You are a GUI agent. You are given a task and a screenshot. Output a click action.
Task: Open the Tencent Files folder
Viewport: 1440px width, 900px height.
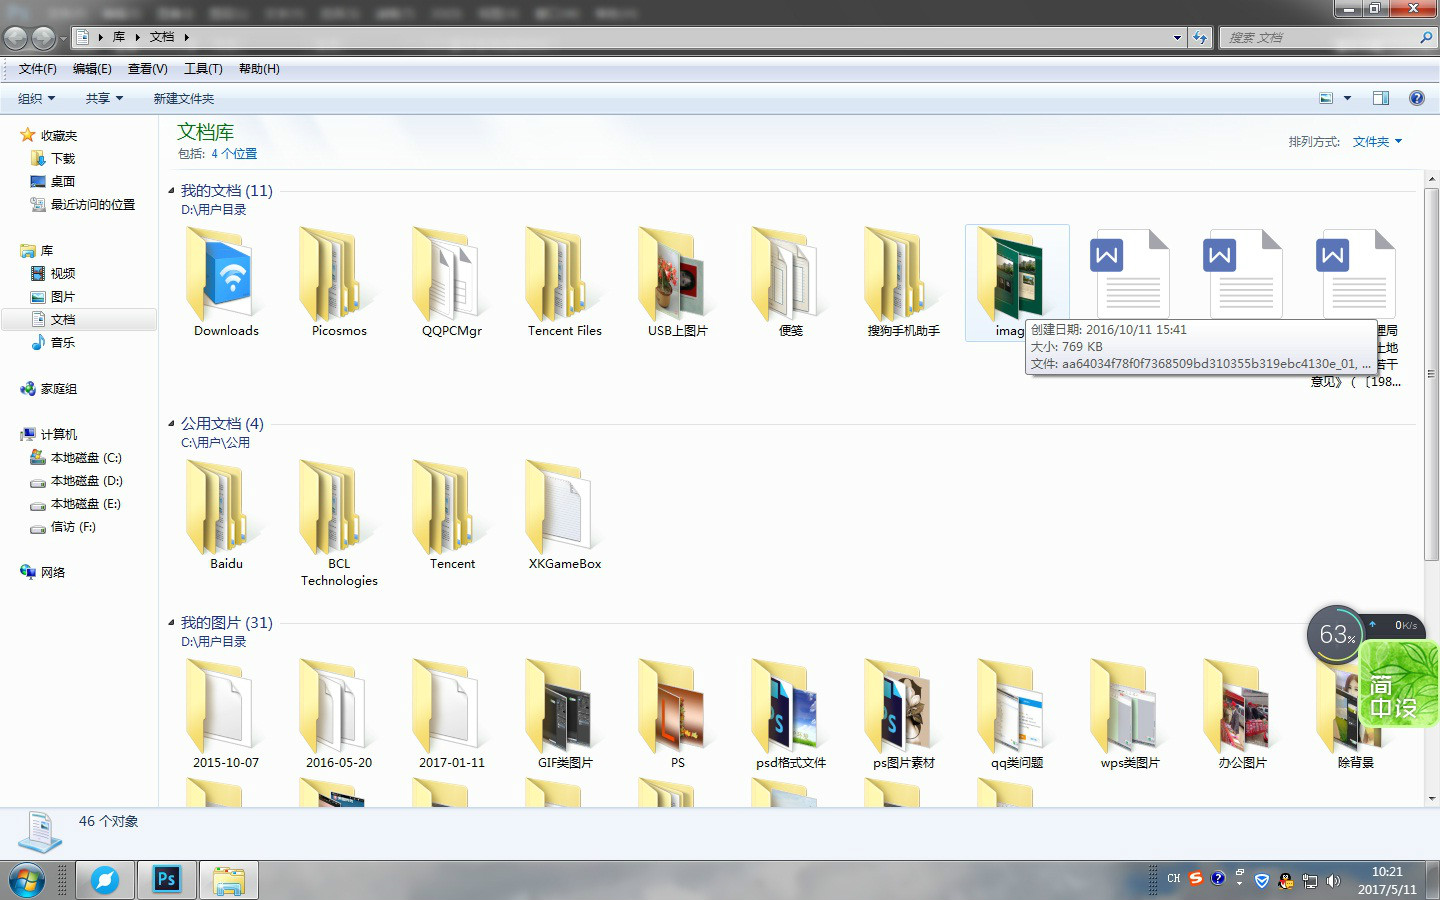pos(565,276)
